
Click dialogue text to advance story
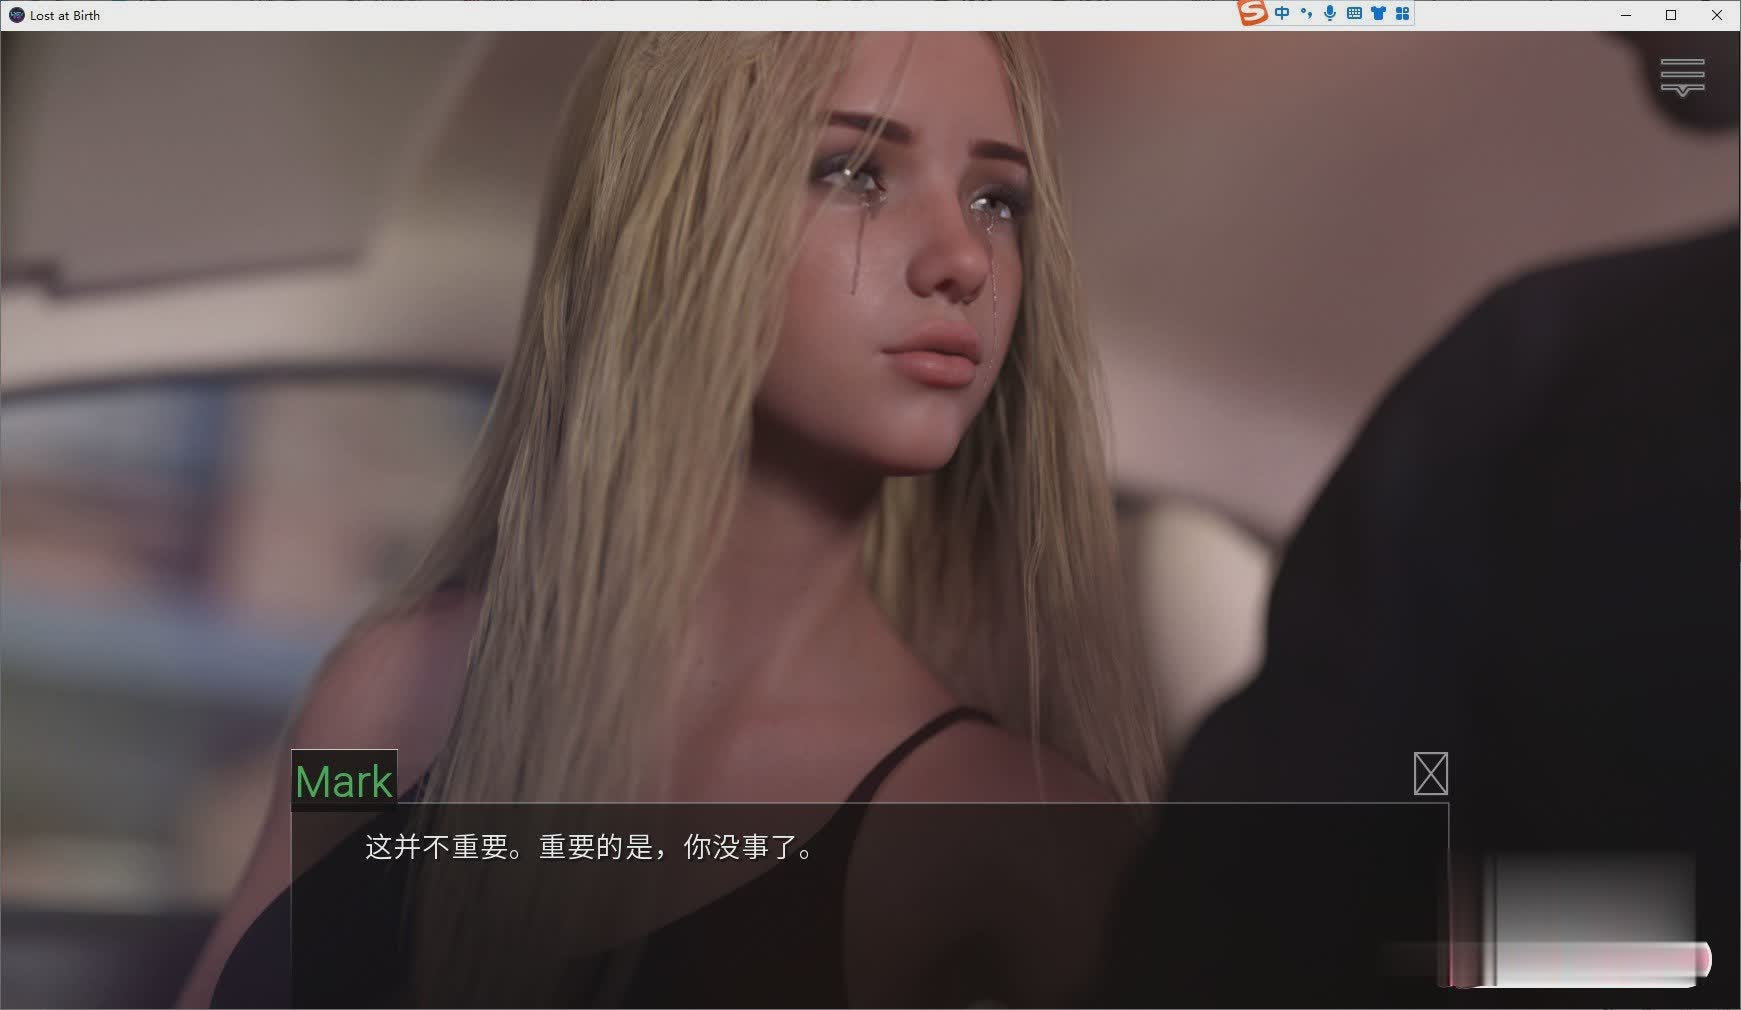point(591,848)
